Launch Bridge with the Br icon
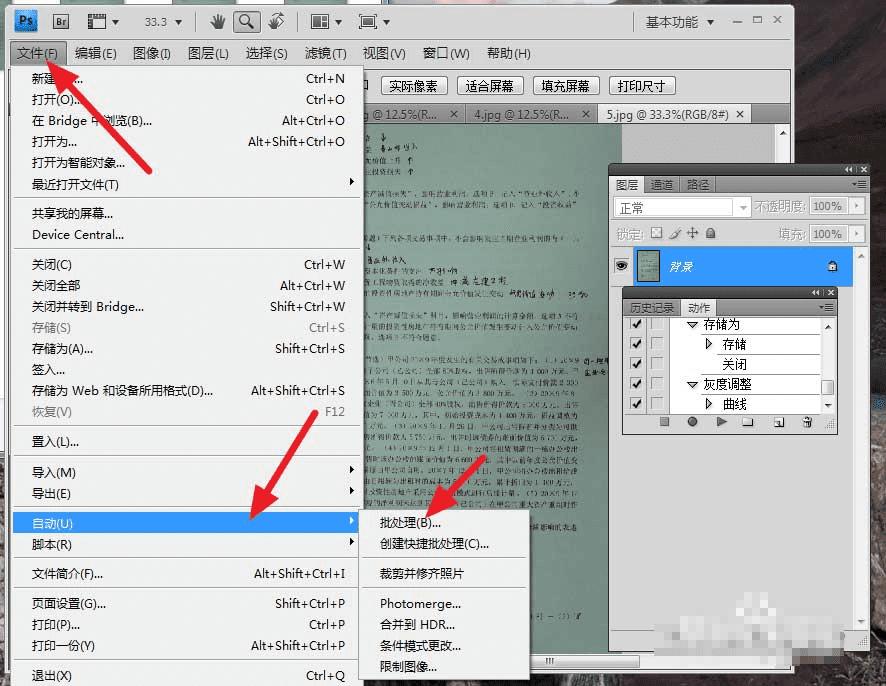 [x=61, y=22]
